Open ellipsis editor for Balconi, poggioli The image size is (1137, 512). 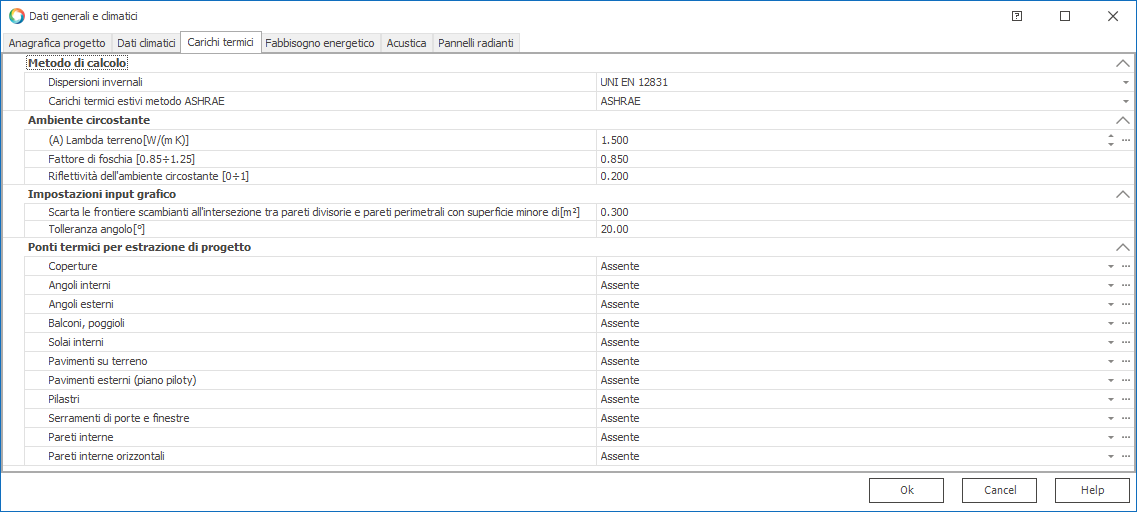1125,324
